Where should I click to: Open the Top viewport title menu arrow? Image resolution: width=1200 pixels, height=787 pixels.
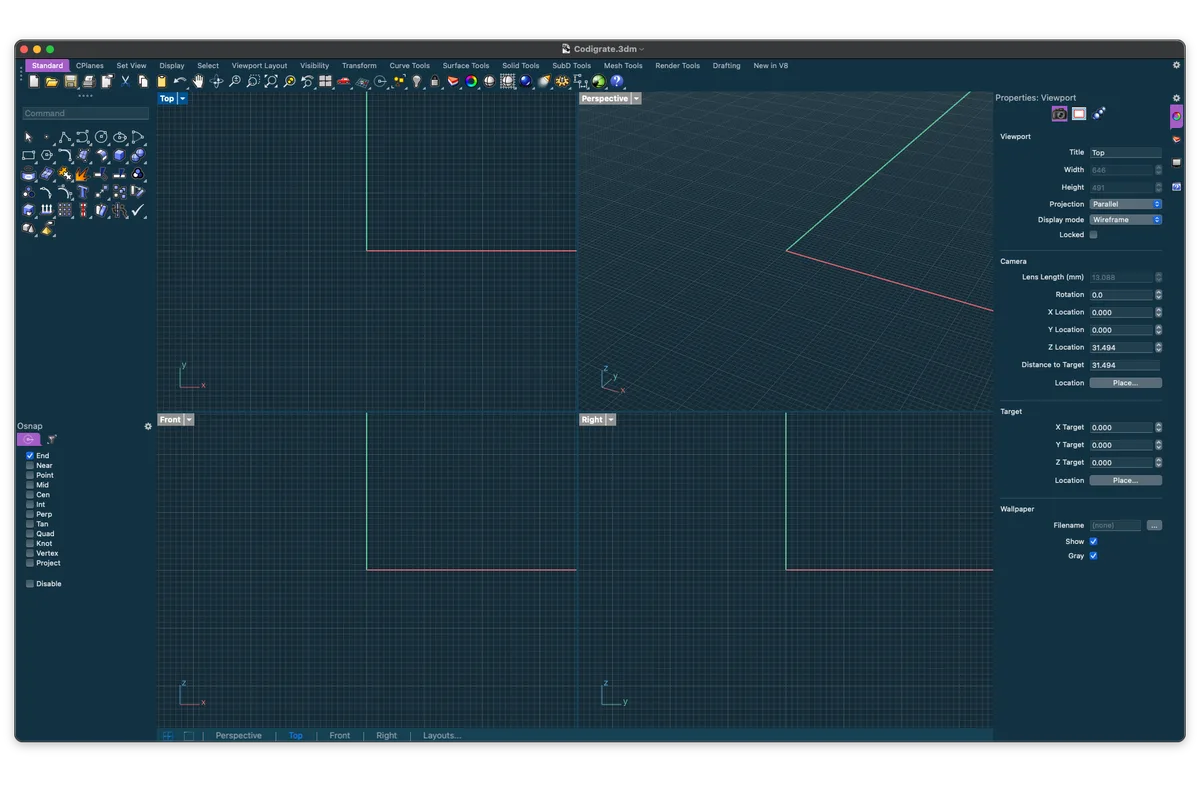pos(182,99)
